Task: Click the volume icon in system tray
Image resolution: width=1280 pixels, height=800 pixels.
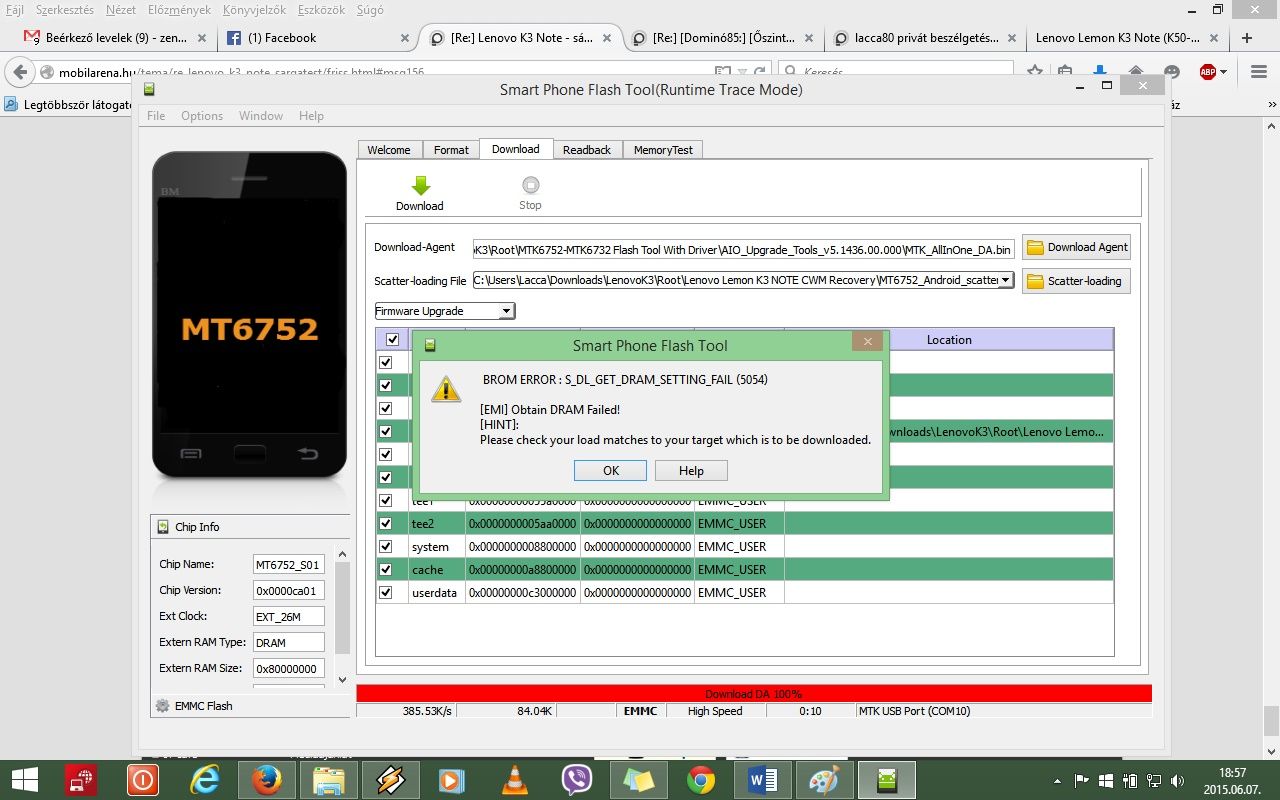Action: pyautogui.click(x=1177, y=780)
